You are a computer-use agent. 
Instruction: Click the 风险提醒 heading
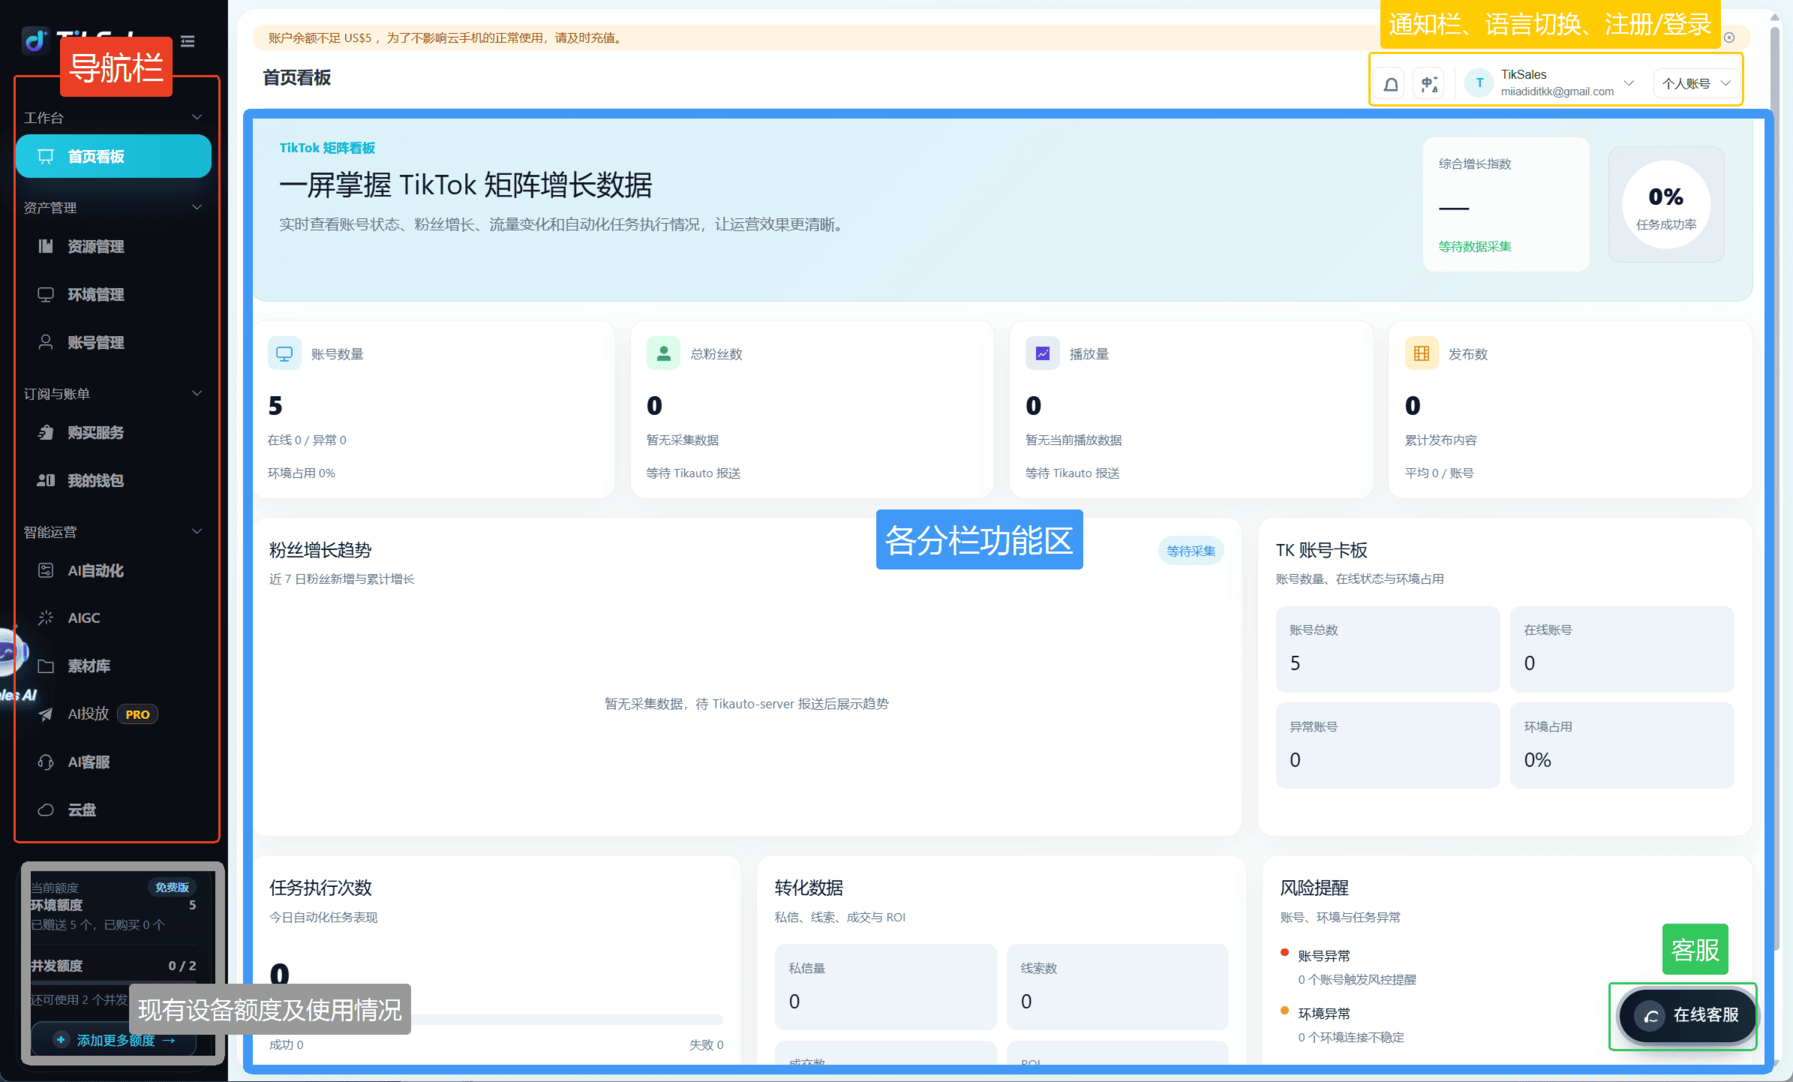coord(1314,888)
